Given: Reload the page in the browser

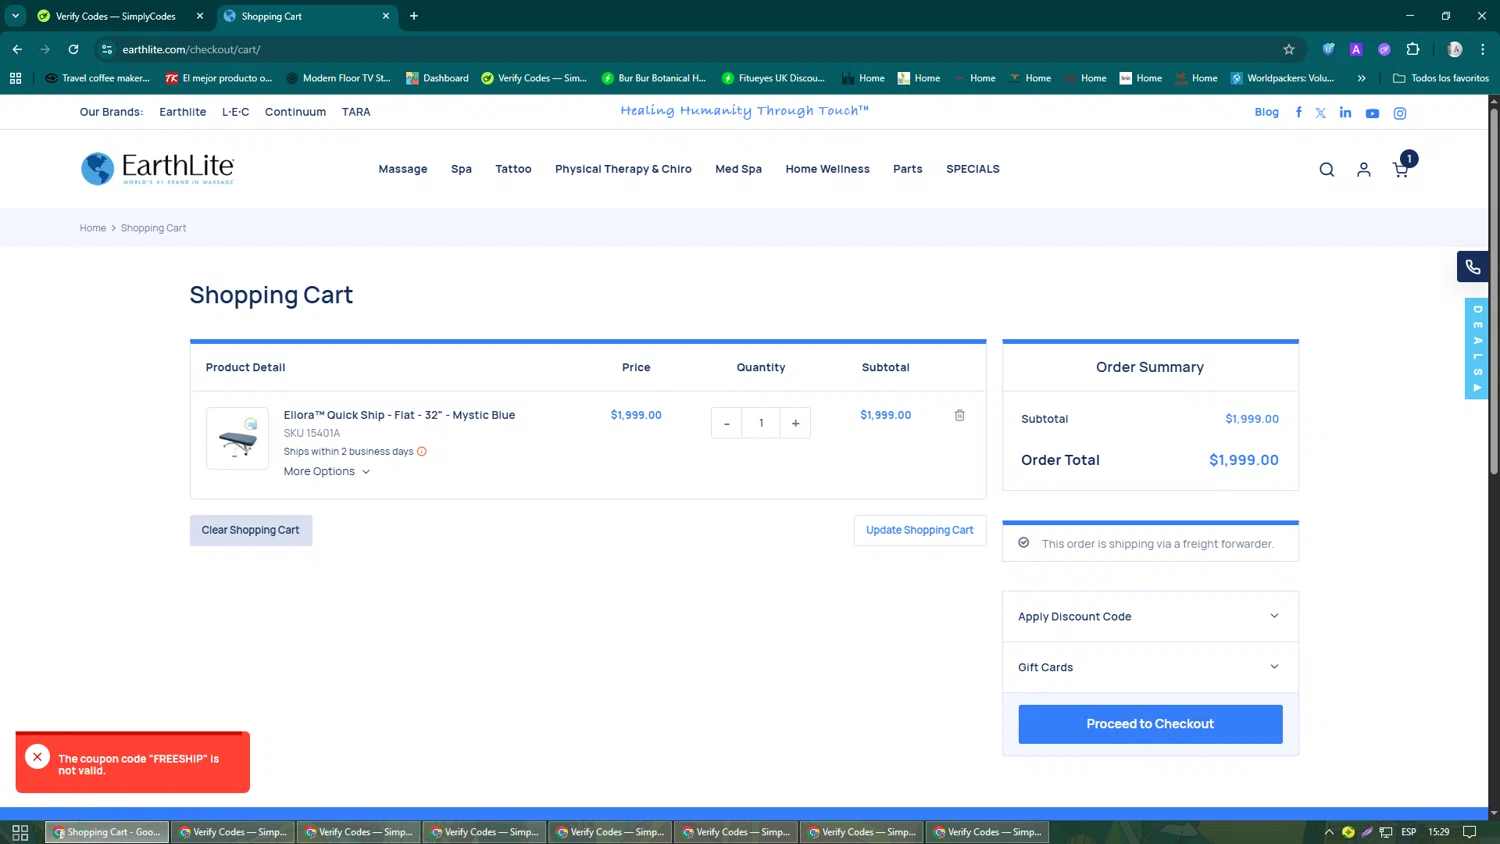Looking at the screenshot, I should tap(73, 49).
